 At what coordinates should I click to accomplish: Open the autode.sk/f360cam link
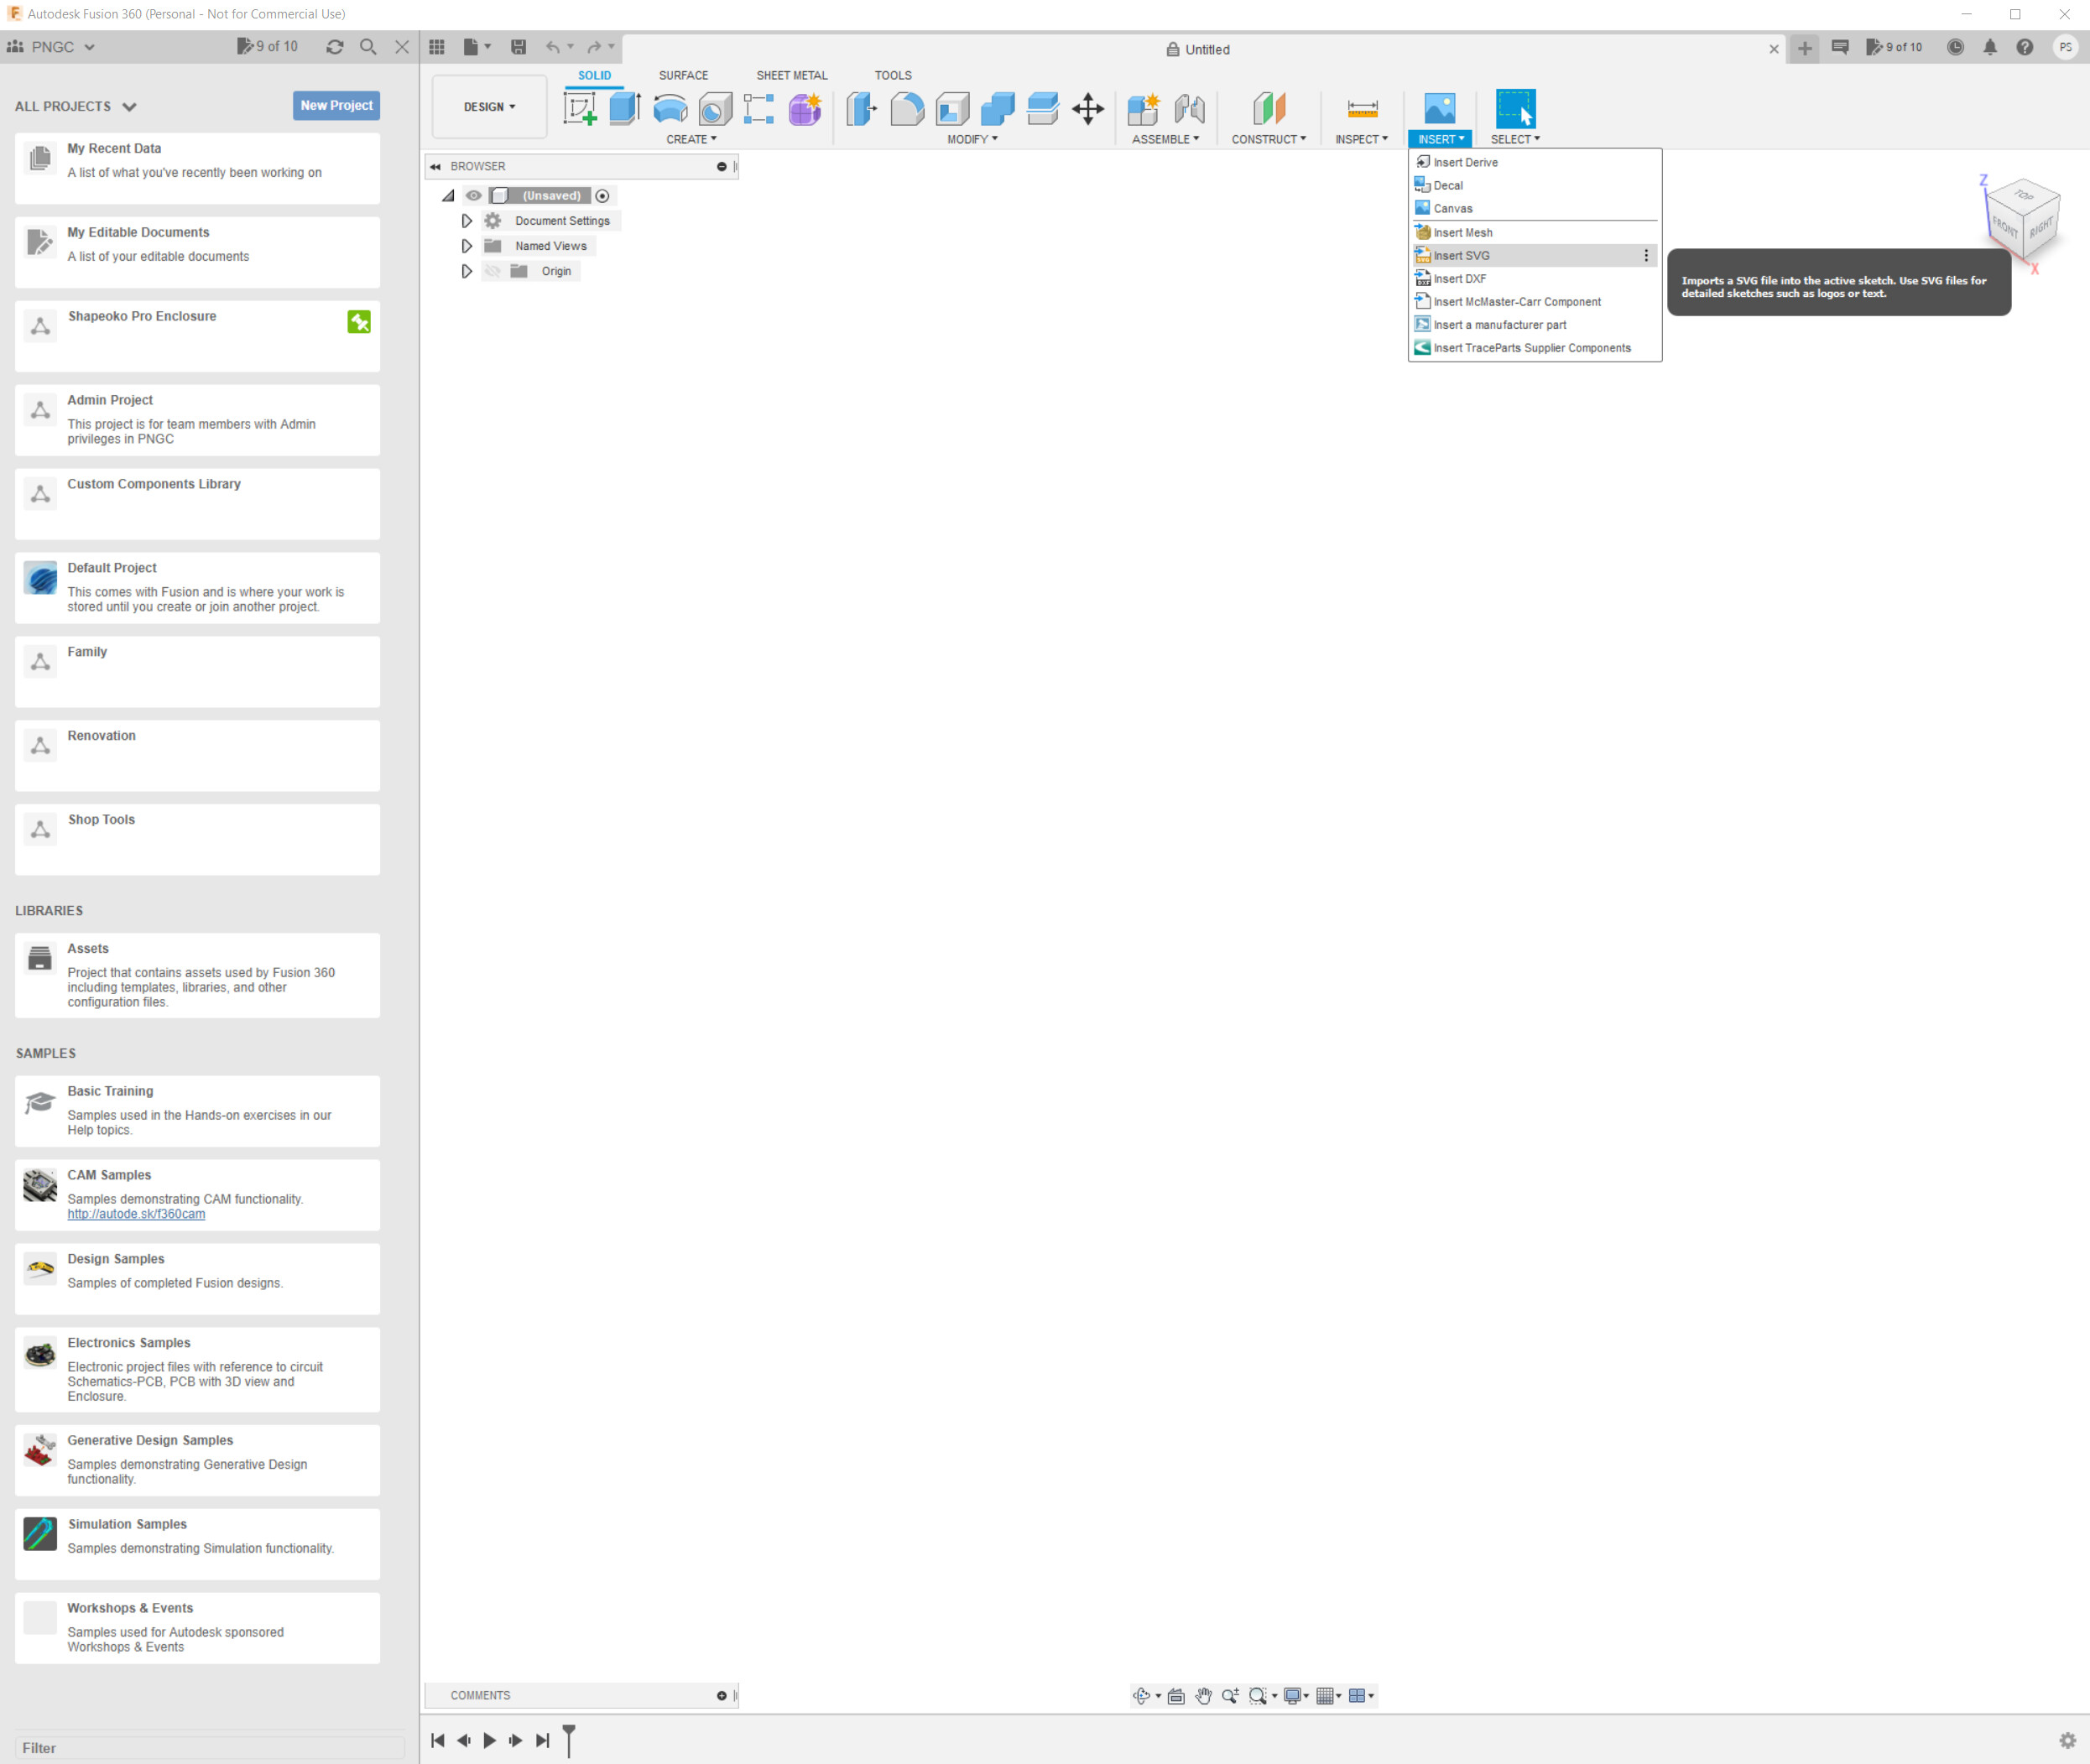click(x=136, y=1213)
